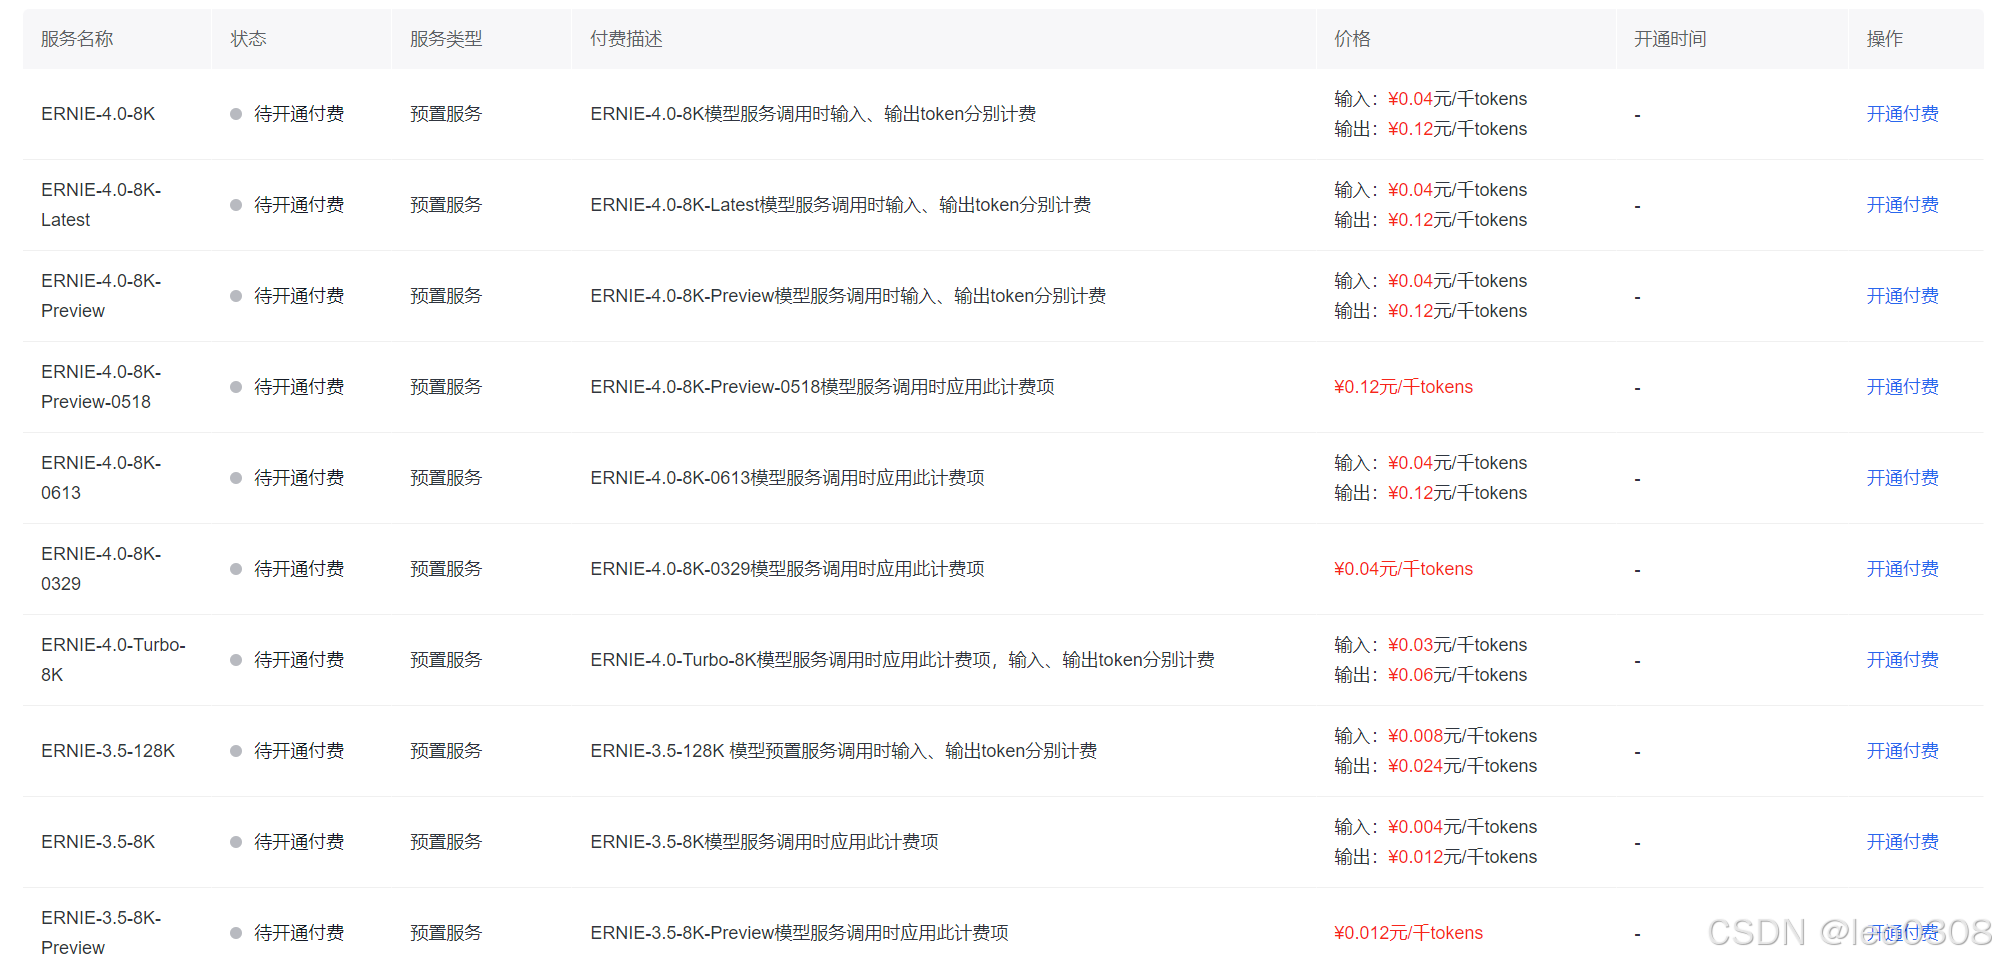This screenshot has width=1996, height=966.
Task: Click 预置服务 type in ERNIE-4.0-8K-Latest row
Action: 446,205
